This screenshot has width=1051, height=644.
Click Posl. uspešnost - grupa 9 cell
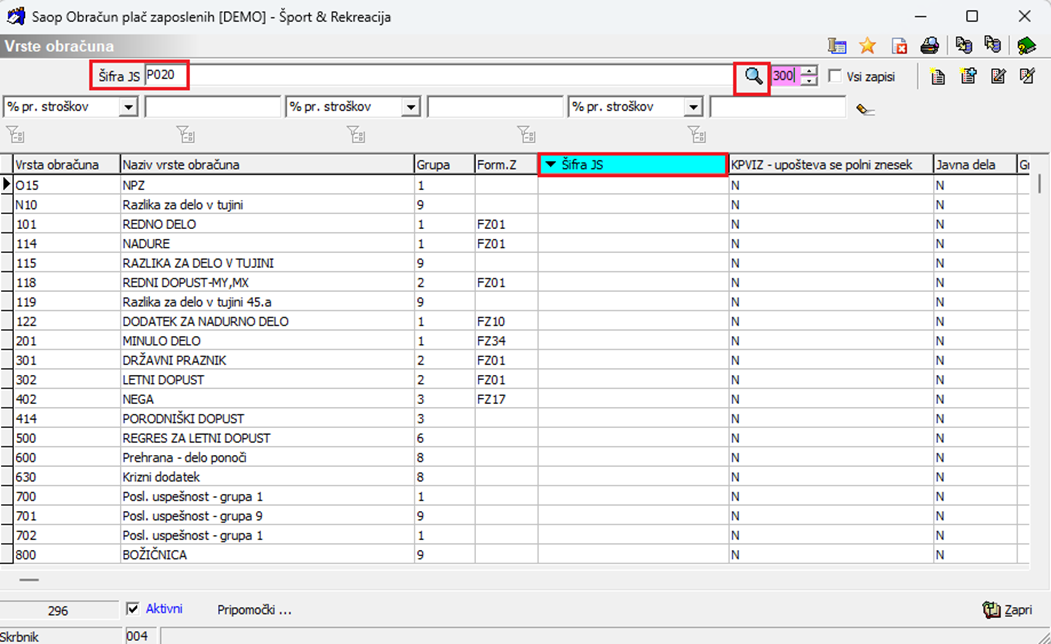pyautogui.click(x=267, y=515)
